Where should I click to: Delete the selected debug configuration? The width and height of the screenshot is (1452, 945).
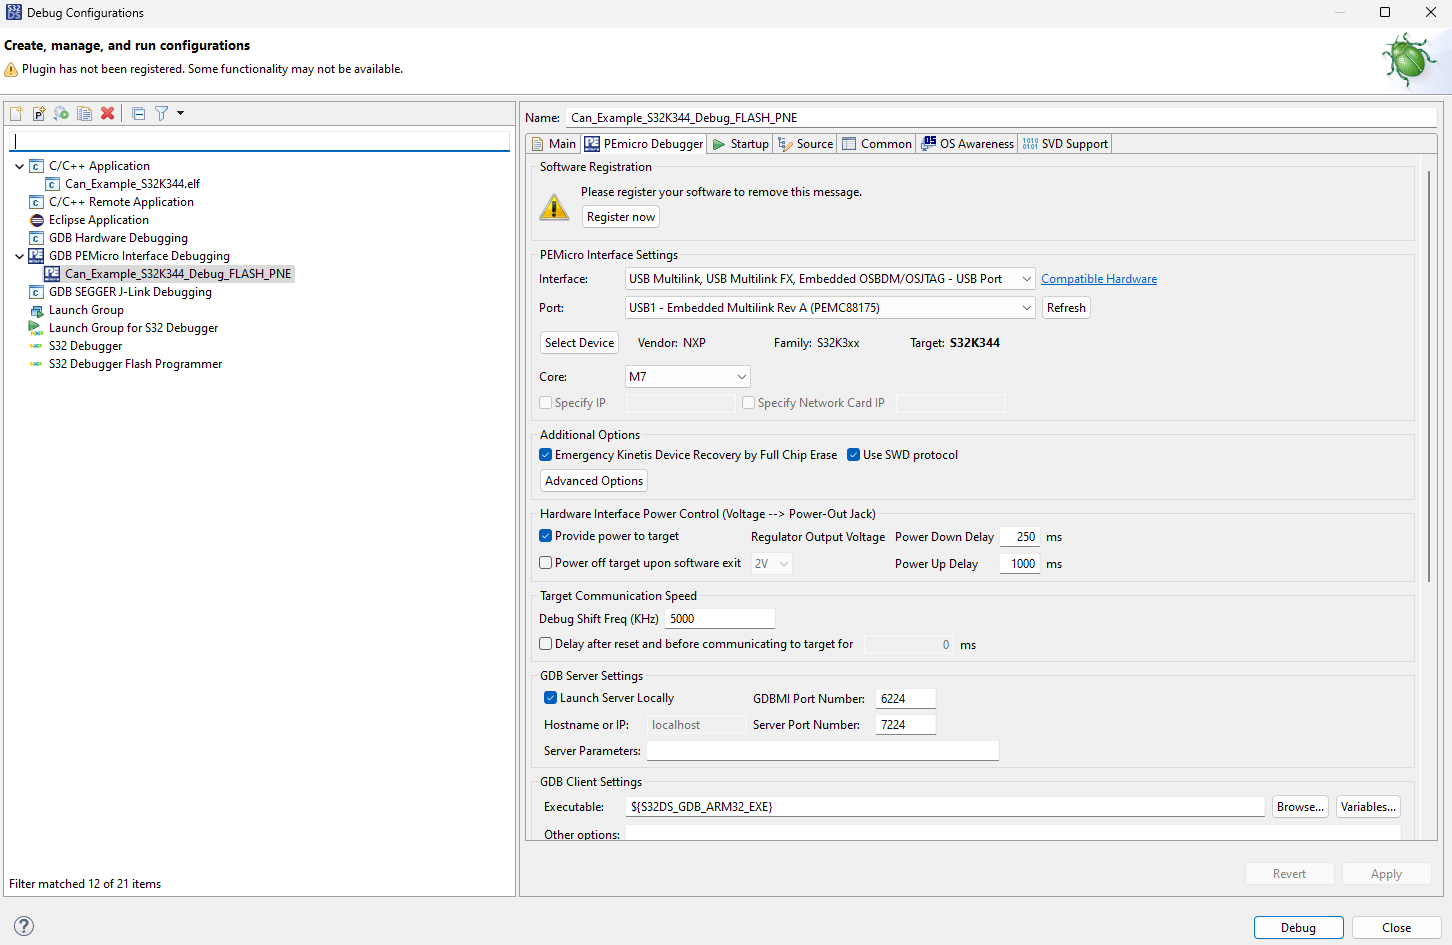click(x=107, y=113)
